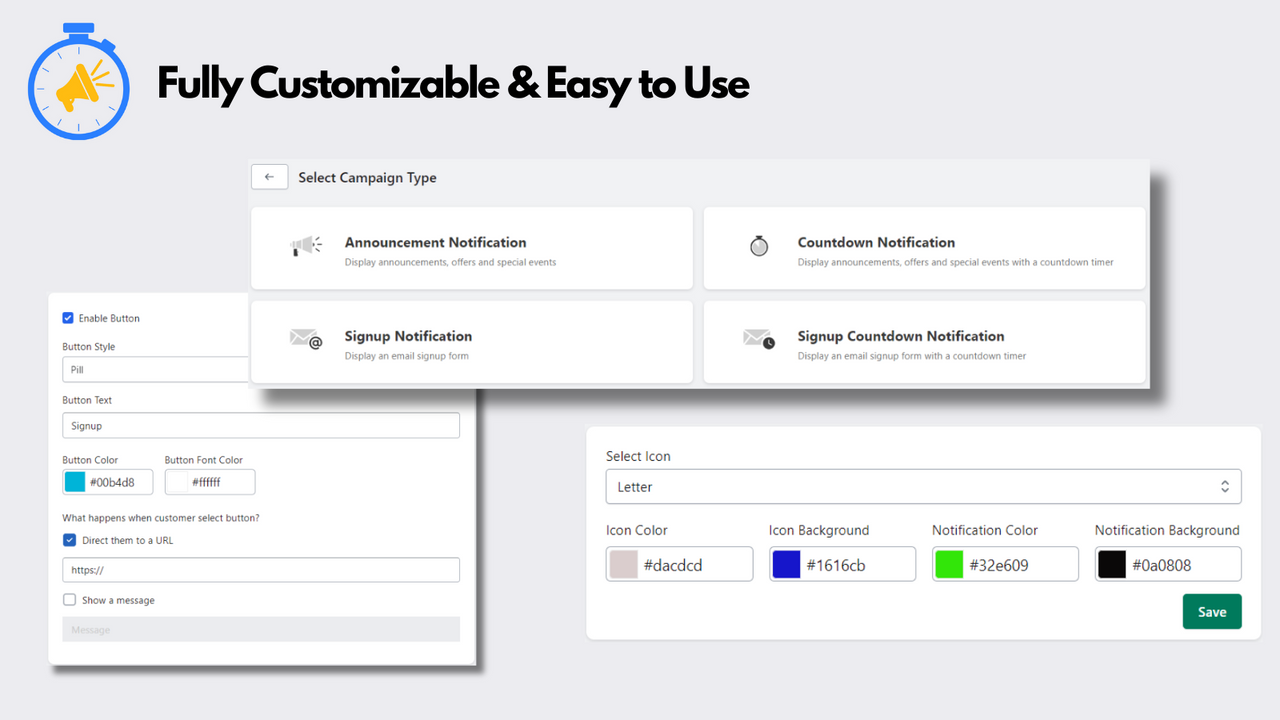The width and height of the screenshot is (1280, 720).
Task: Click the envelope-clock icon on Signup Countdown Notification
Action: coord(759,340)
